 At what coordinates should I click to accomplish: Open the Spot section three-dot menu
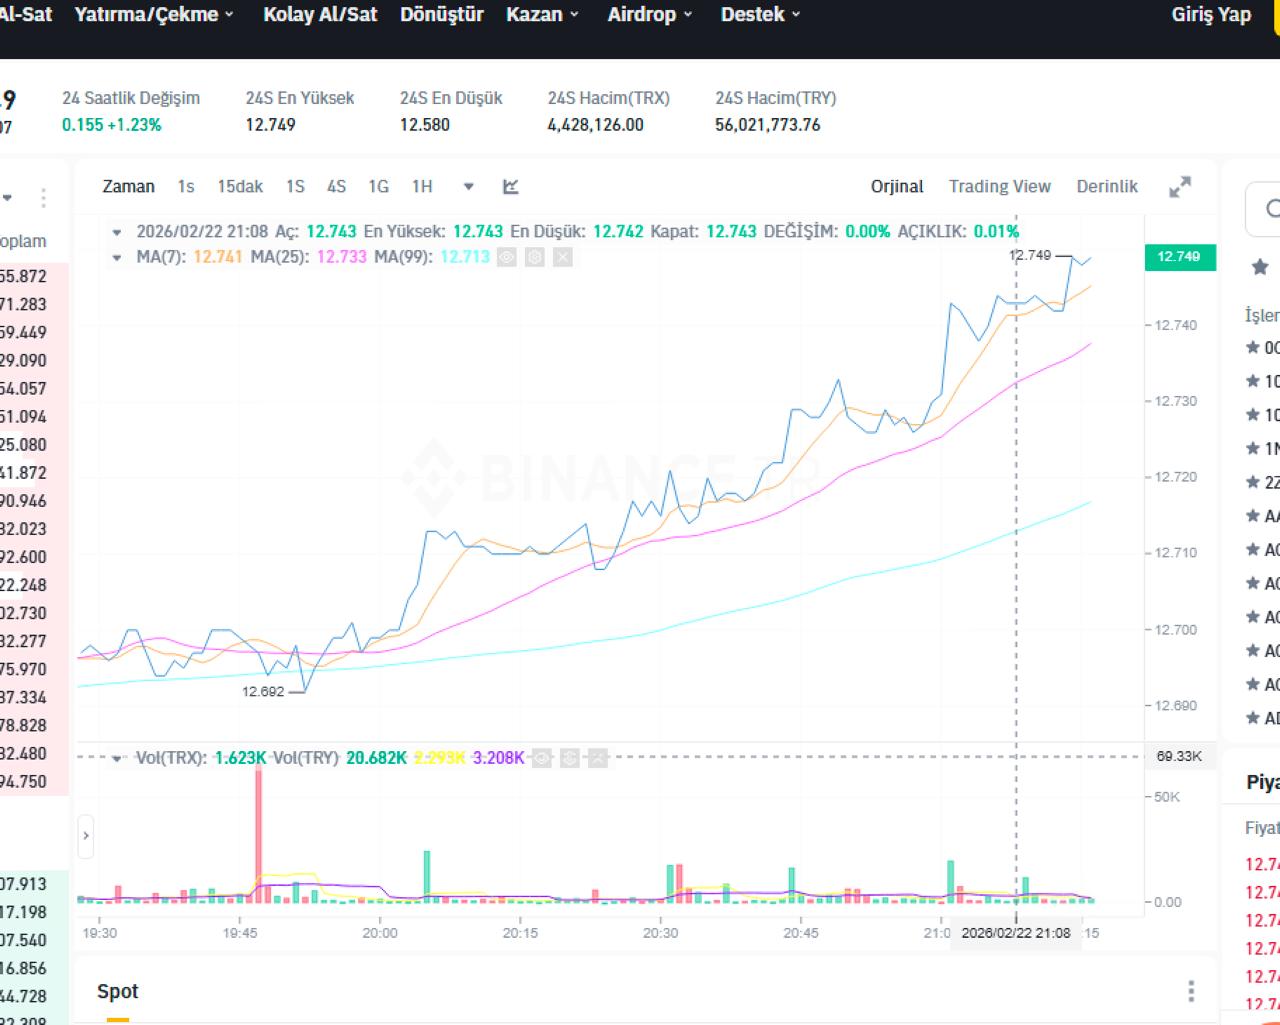1191,991
